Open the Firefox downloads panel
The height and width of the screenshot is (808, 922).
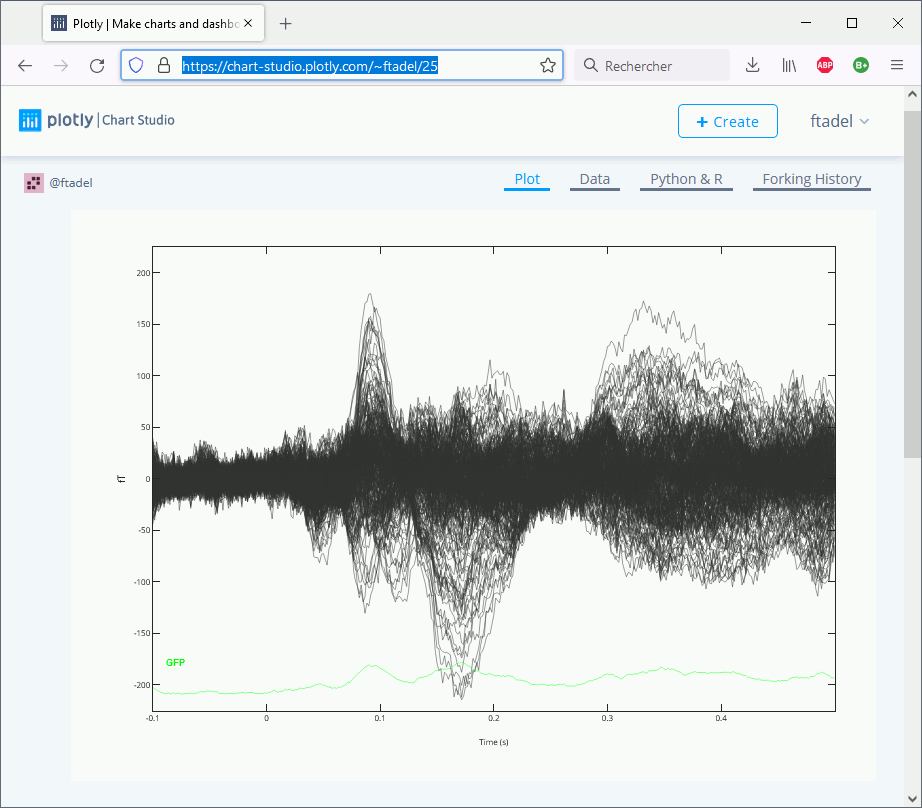click(x=753, y=66)
